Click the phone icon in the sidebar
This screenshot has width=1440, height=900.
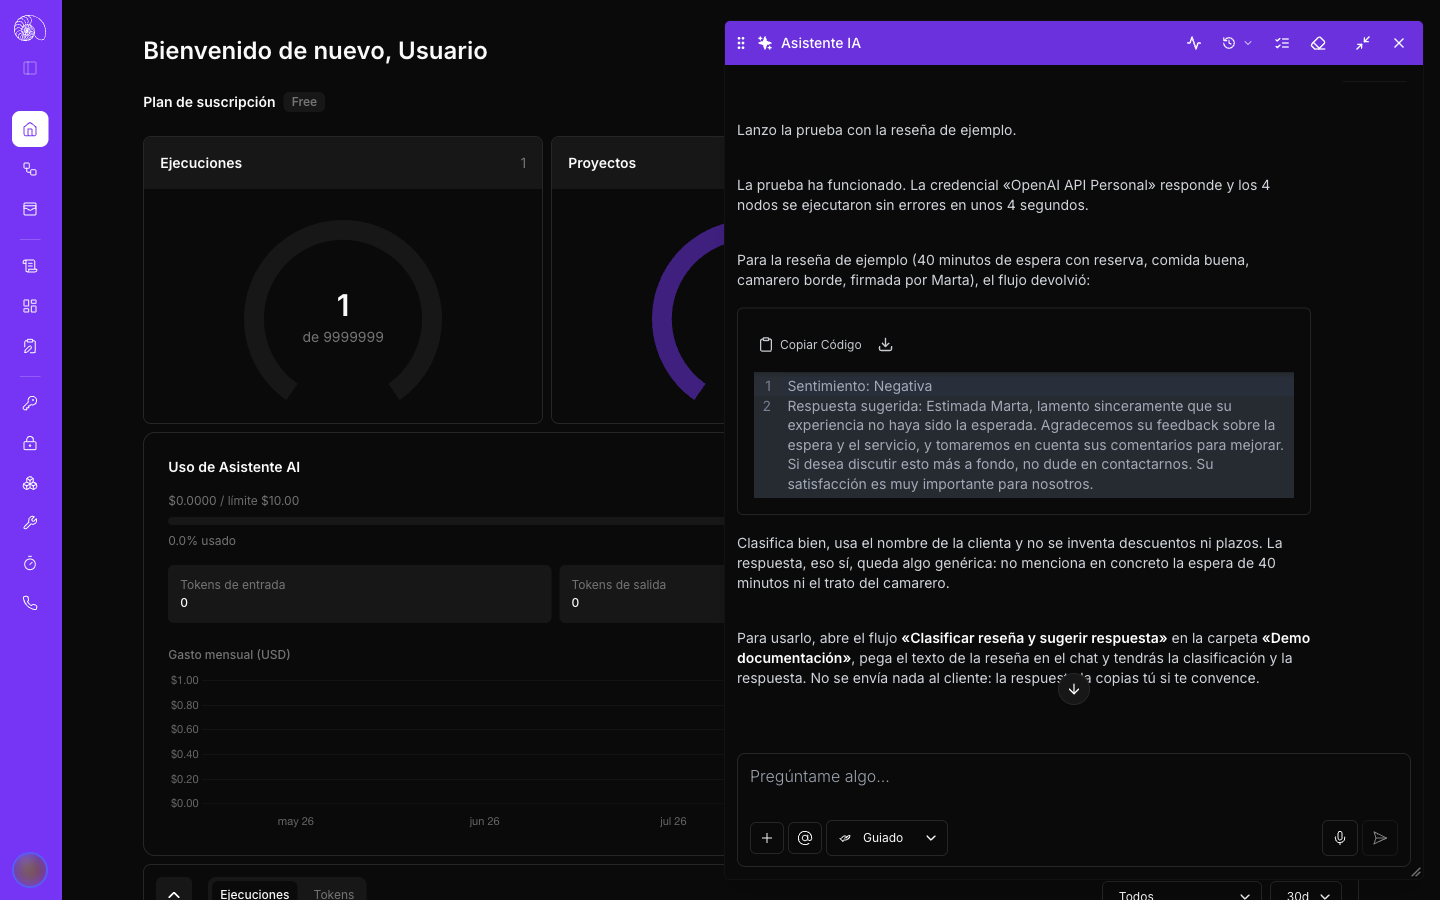pos(30,603)
